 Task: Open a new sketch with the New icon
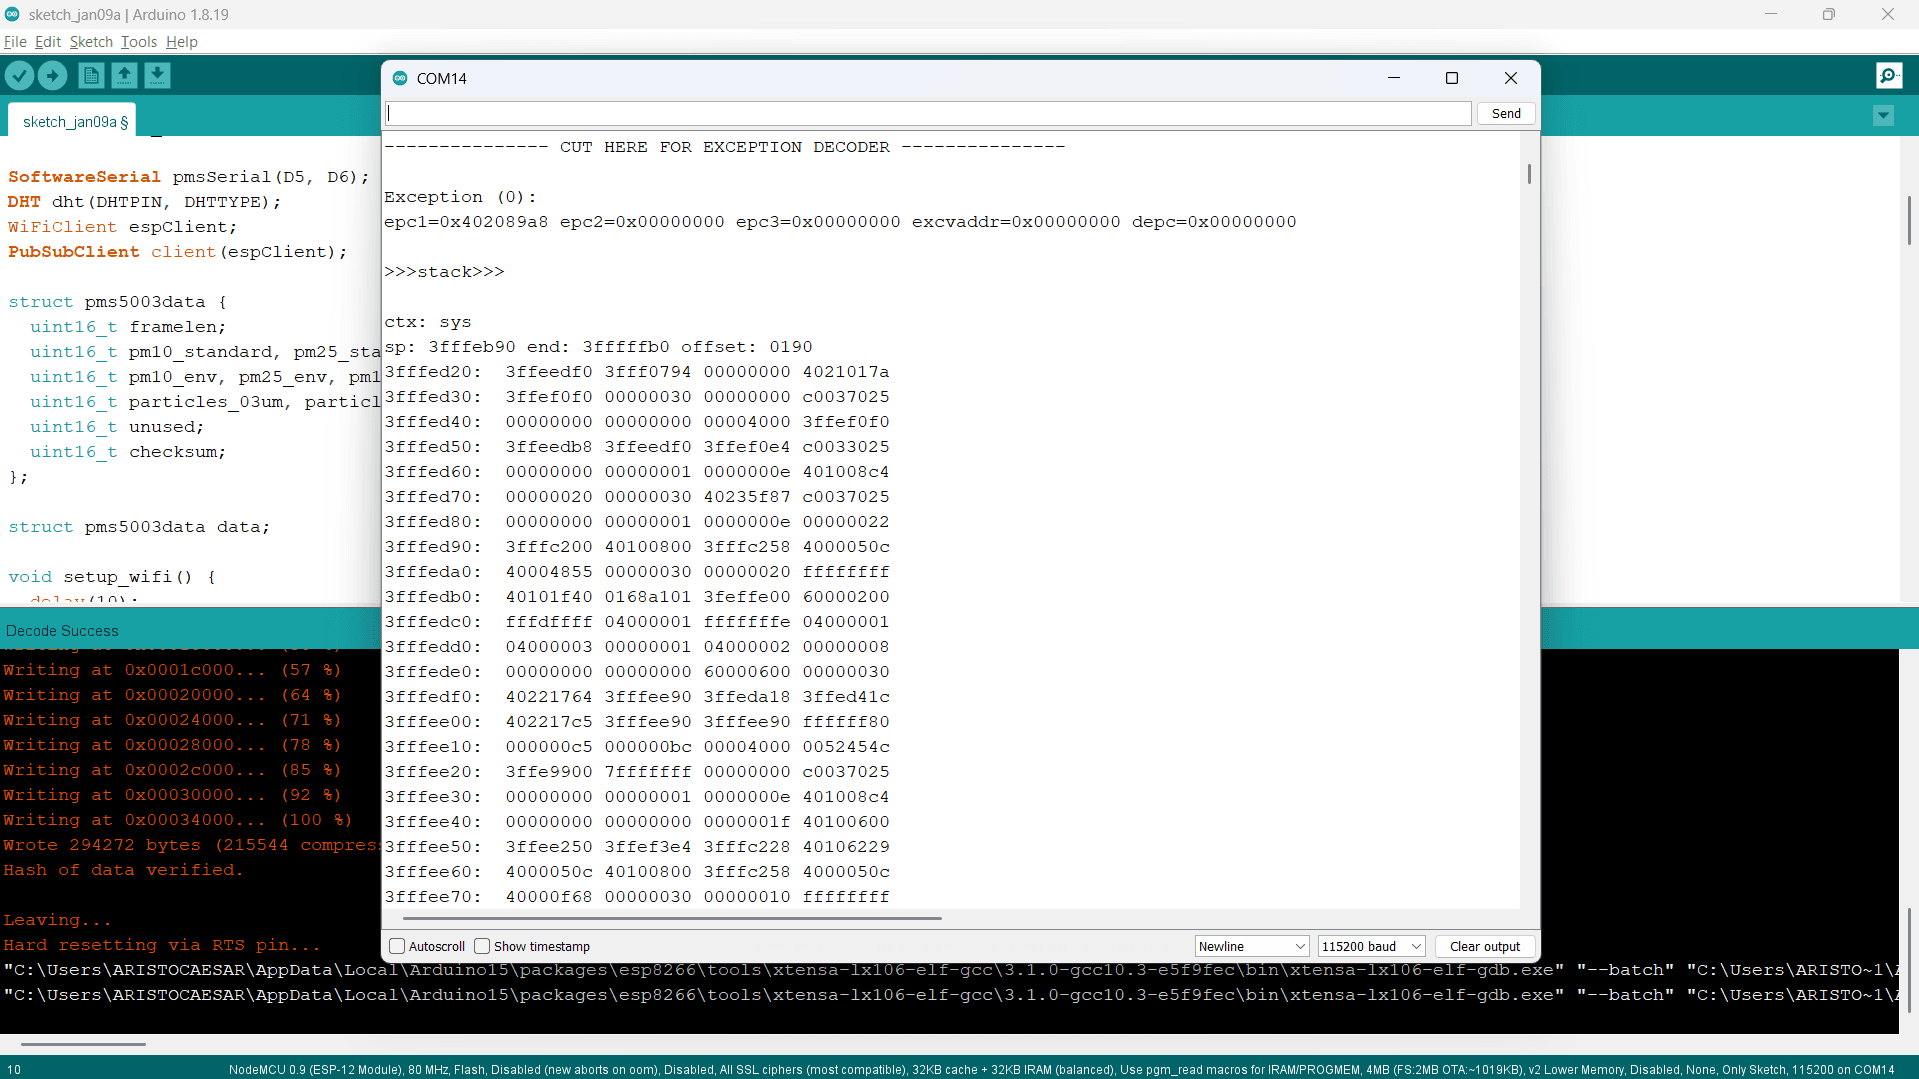(x=90, y=75)
